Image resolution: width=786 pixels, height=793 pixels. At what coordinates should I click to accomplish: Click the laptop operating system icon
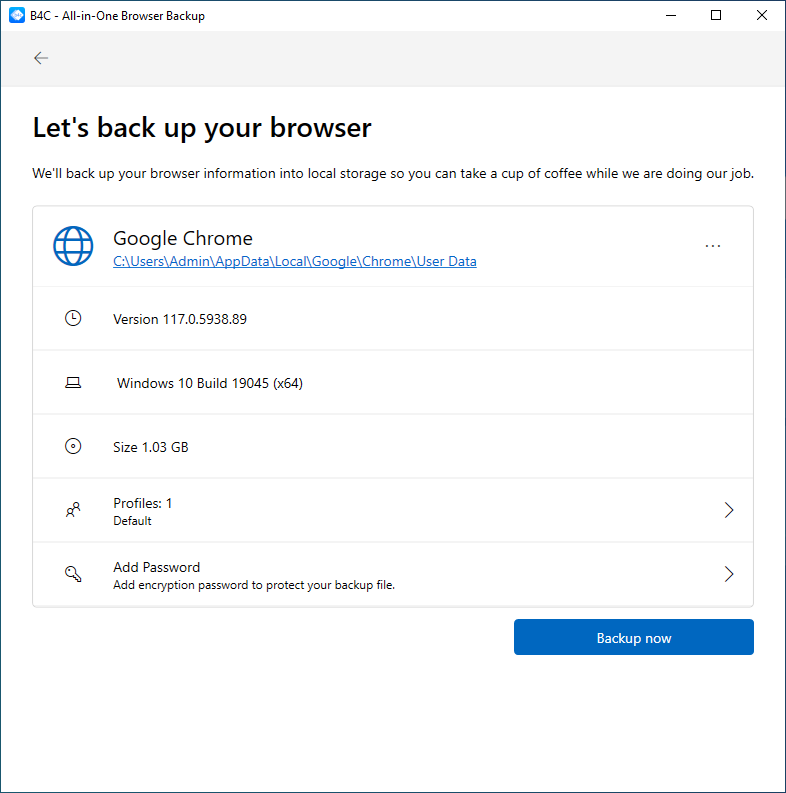[x=73, y=383]
